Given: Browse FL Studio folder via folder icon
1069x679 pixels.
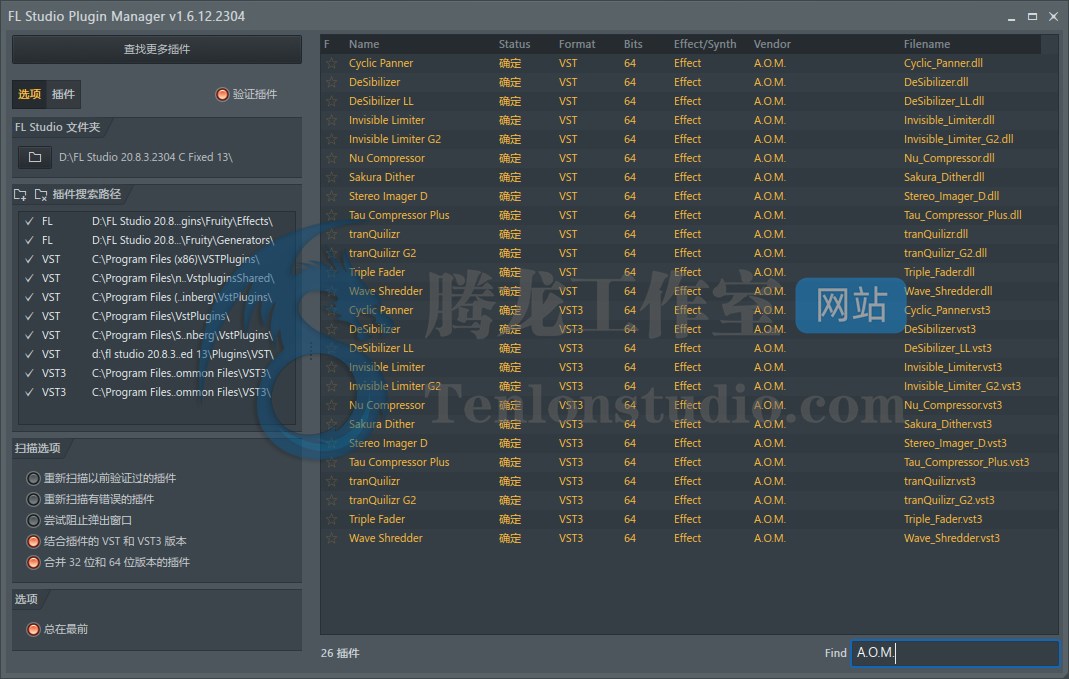Looking at the screenshot, I should [35, 157].
